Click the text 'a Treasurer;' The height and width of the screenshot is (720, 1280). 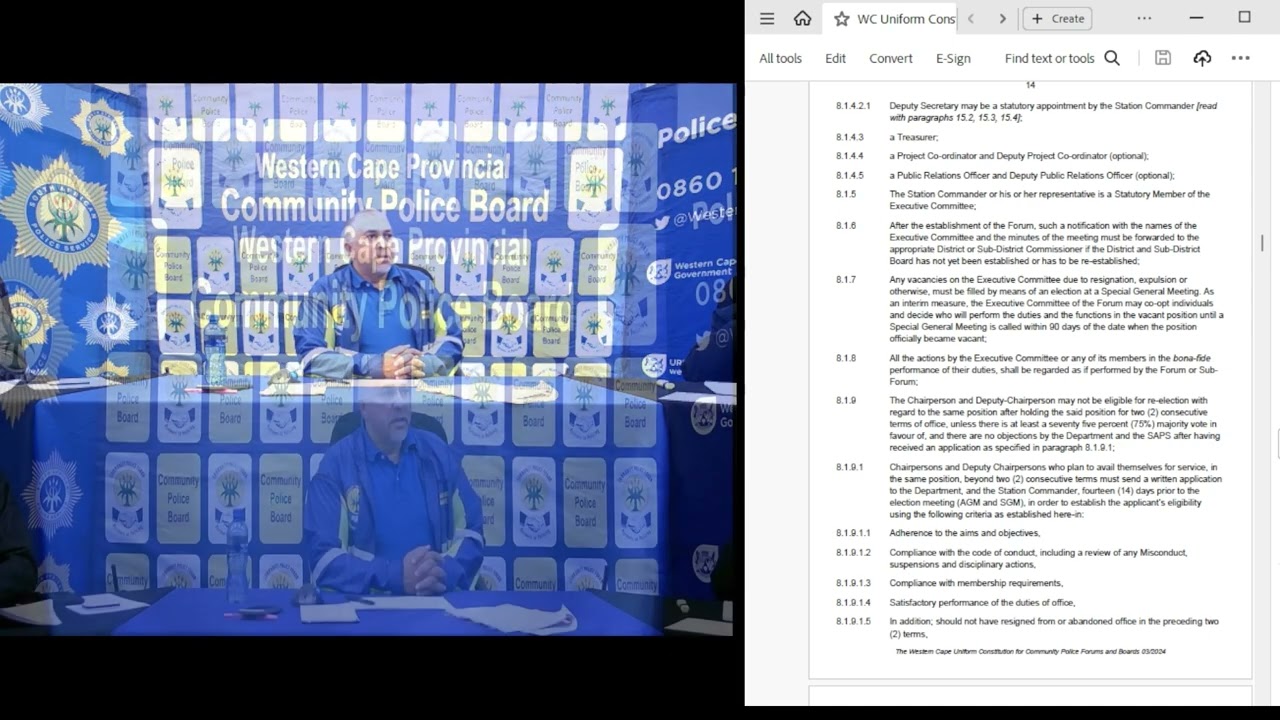click(x=914, y=137)
